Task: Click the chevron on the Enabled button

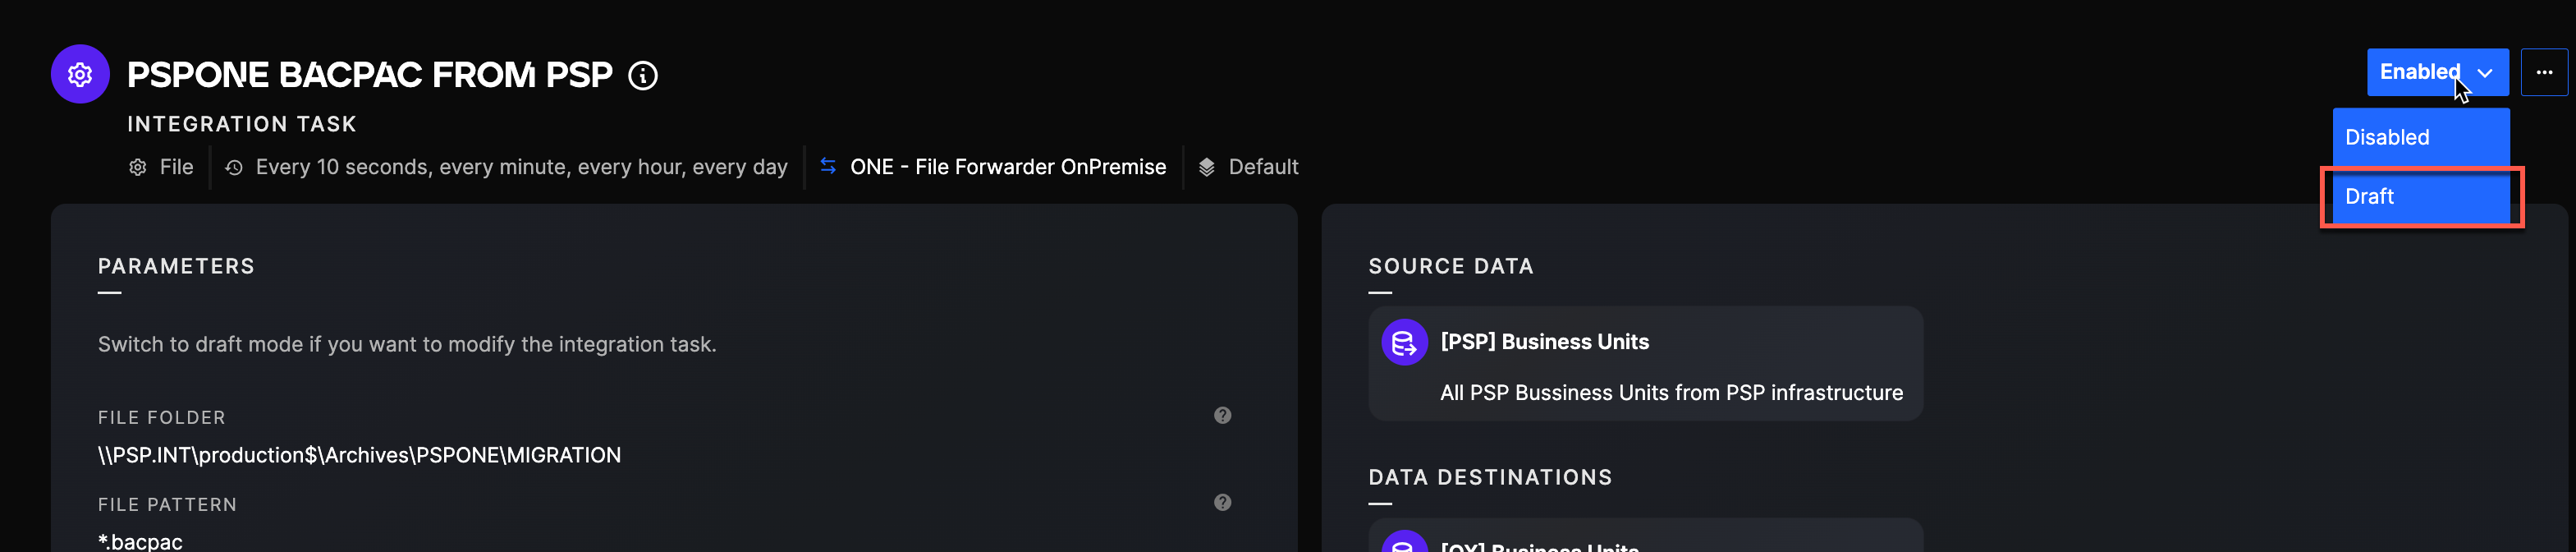Action: tap(2485, 73)
